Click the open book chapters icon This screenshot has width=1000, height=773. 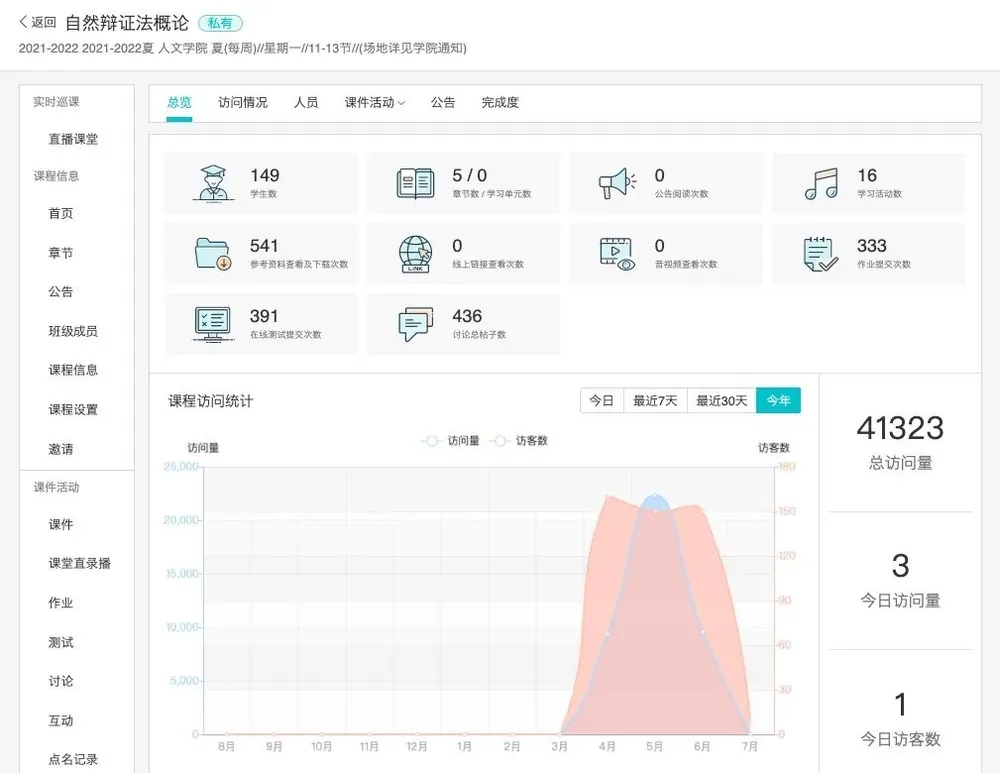pos(415,184)
